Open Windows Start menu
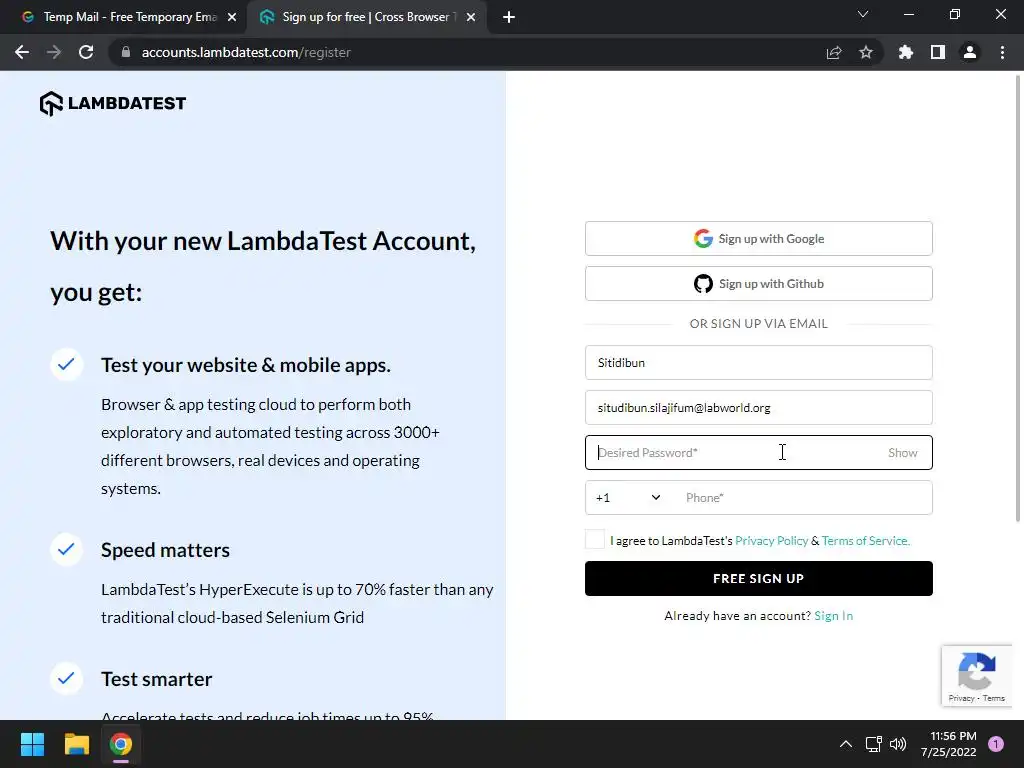Screen dimensions: 1024x768 (x=33, y=744)
